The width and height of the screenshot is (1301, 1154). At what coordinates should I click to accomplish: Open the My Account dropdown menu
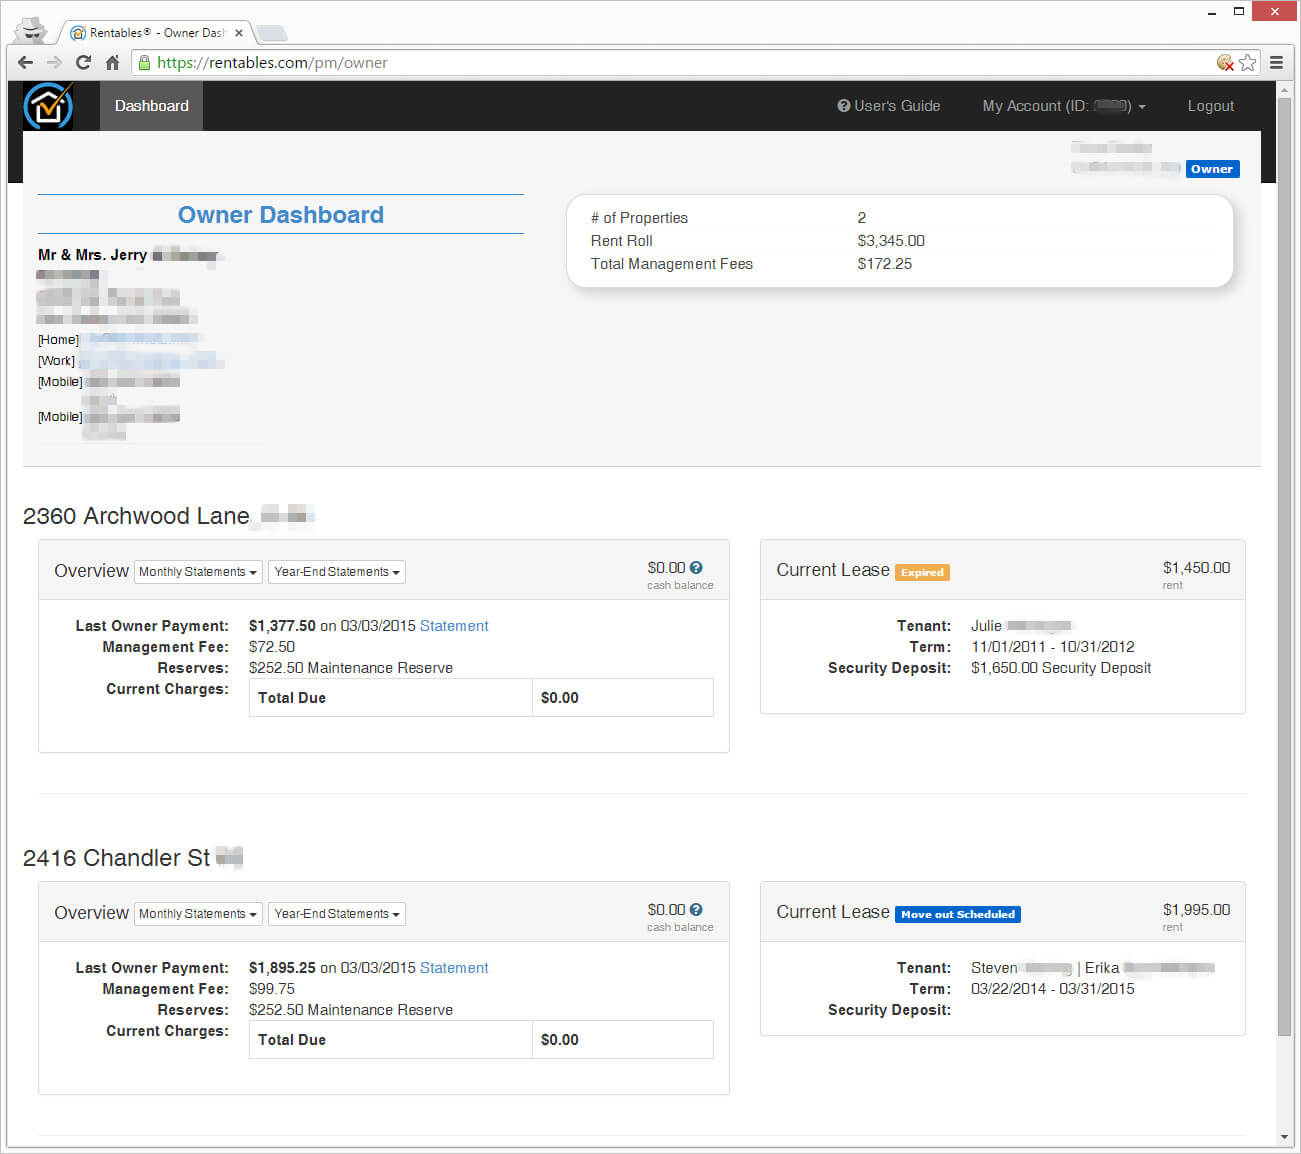(x=1063, y=106)
